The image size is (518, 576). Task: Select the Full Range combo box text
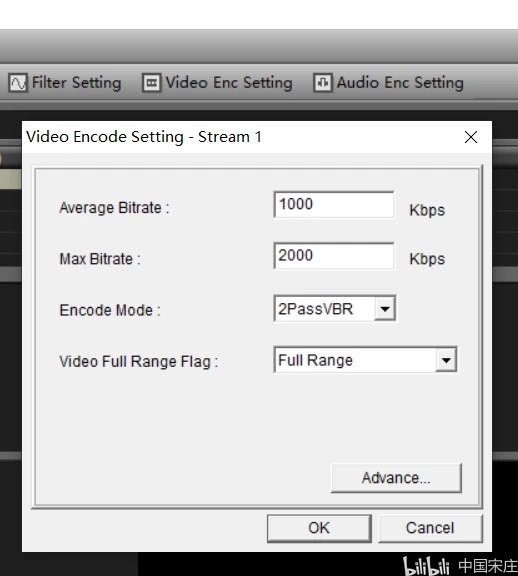coord(315,360)
